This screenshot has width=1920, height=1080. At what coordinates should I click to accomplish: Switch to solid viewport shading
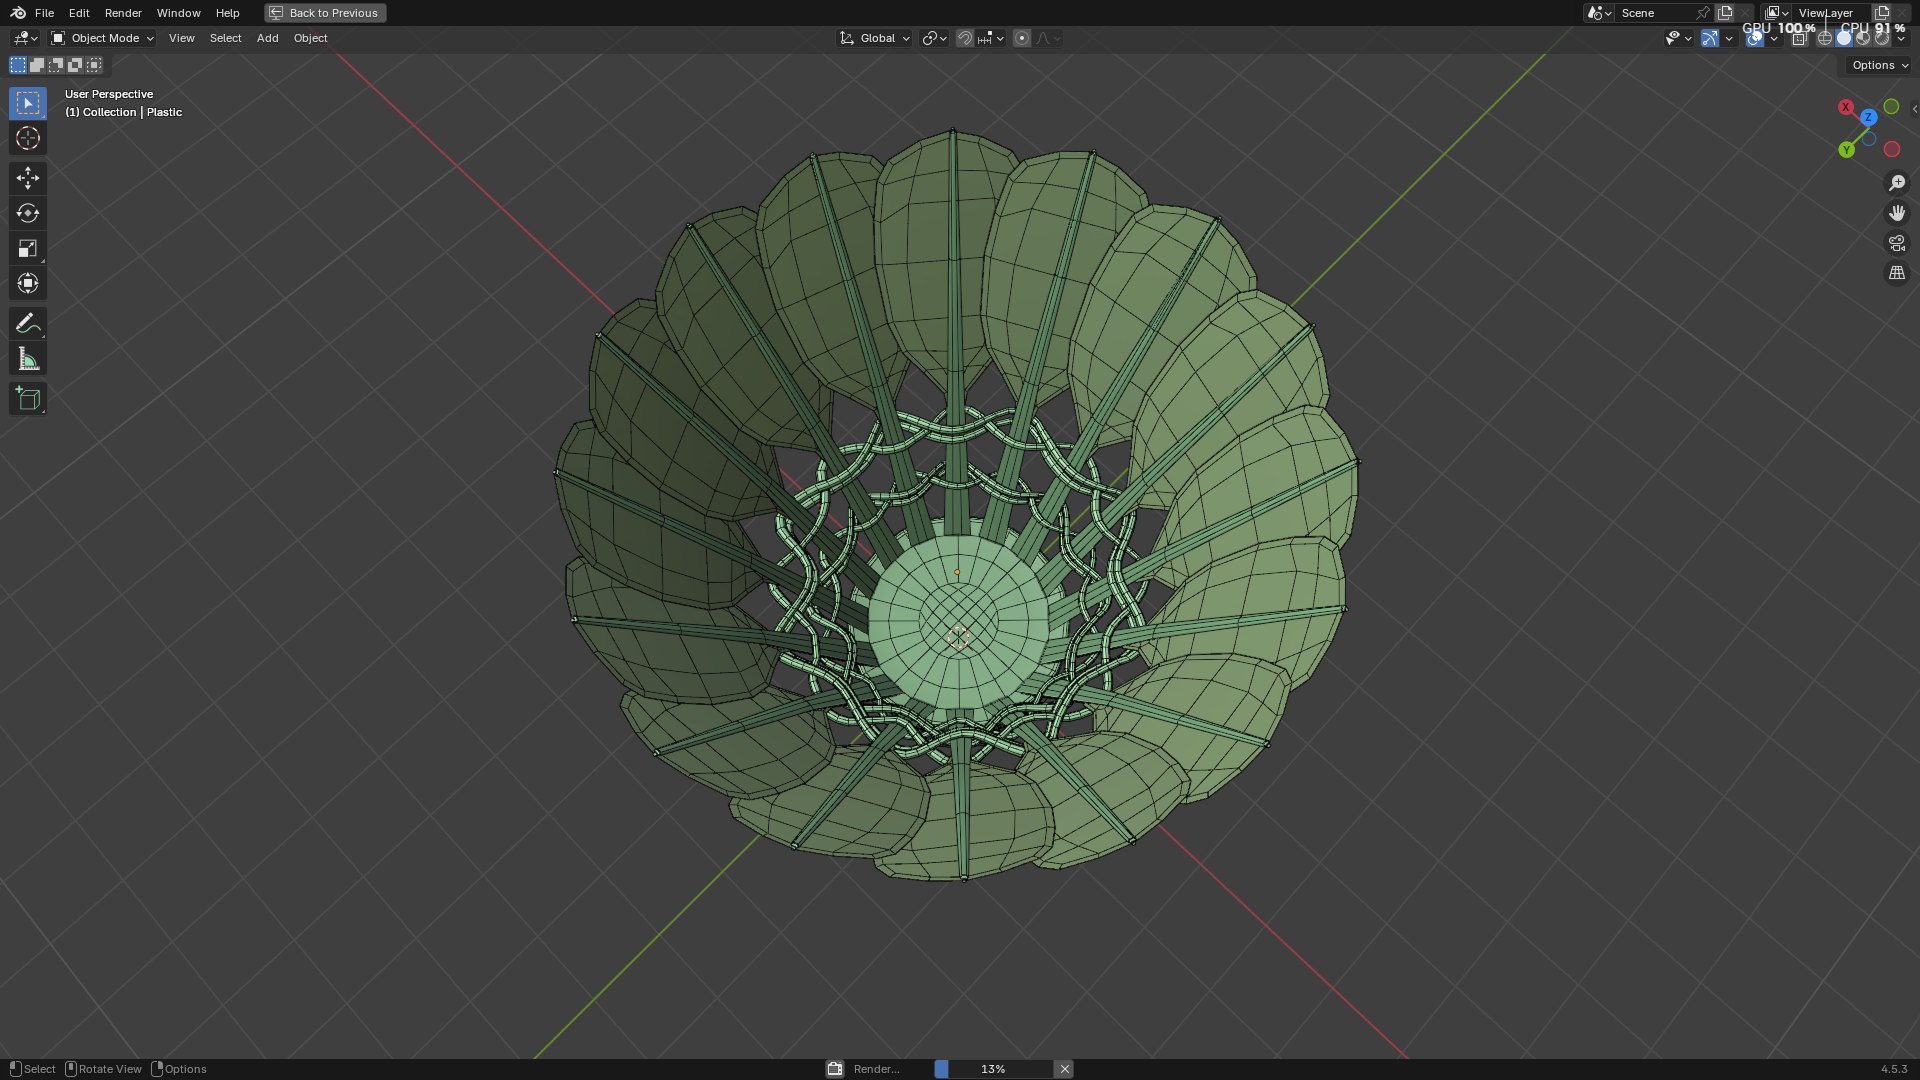click(x=1844, y=38)
